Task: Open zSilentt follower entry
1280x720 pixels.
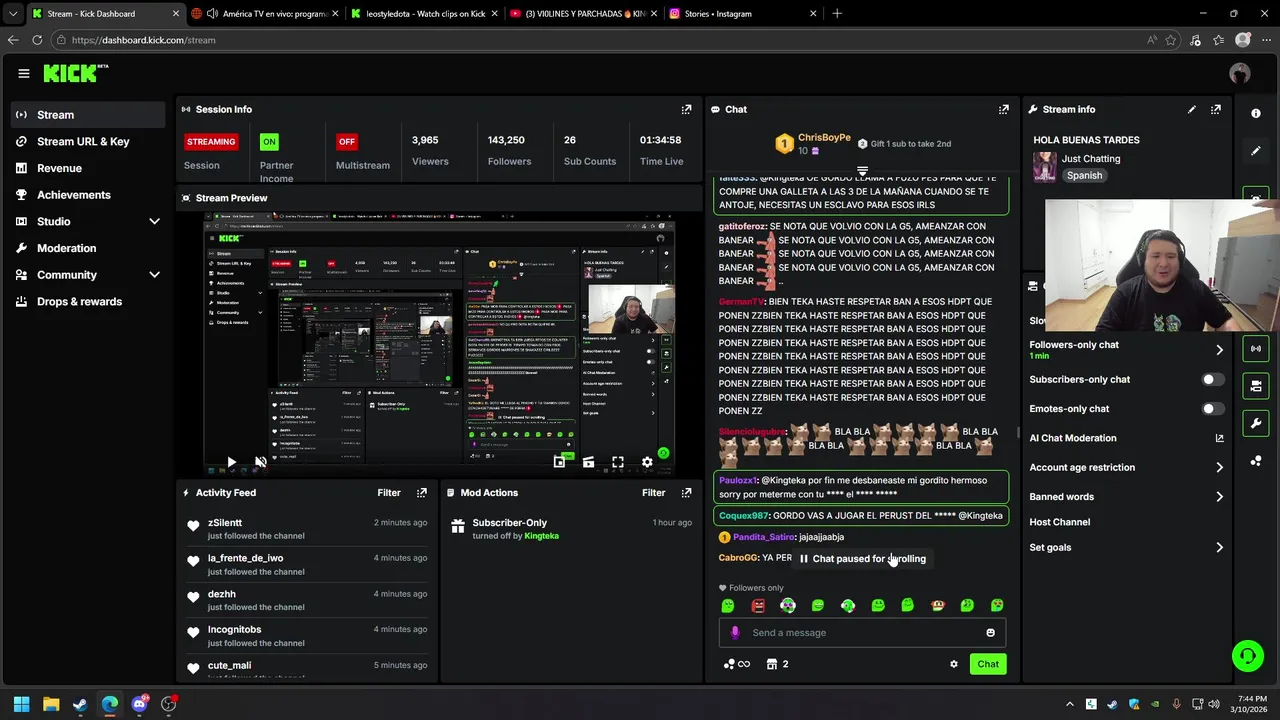Action: 306,529
